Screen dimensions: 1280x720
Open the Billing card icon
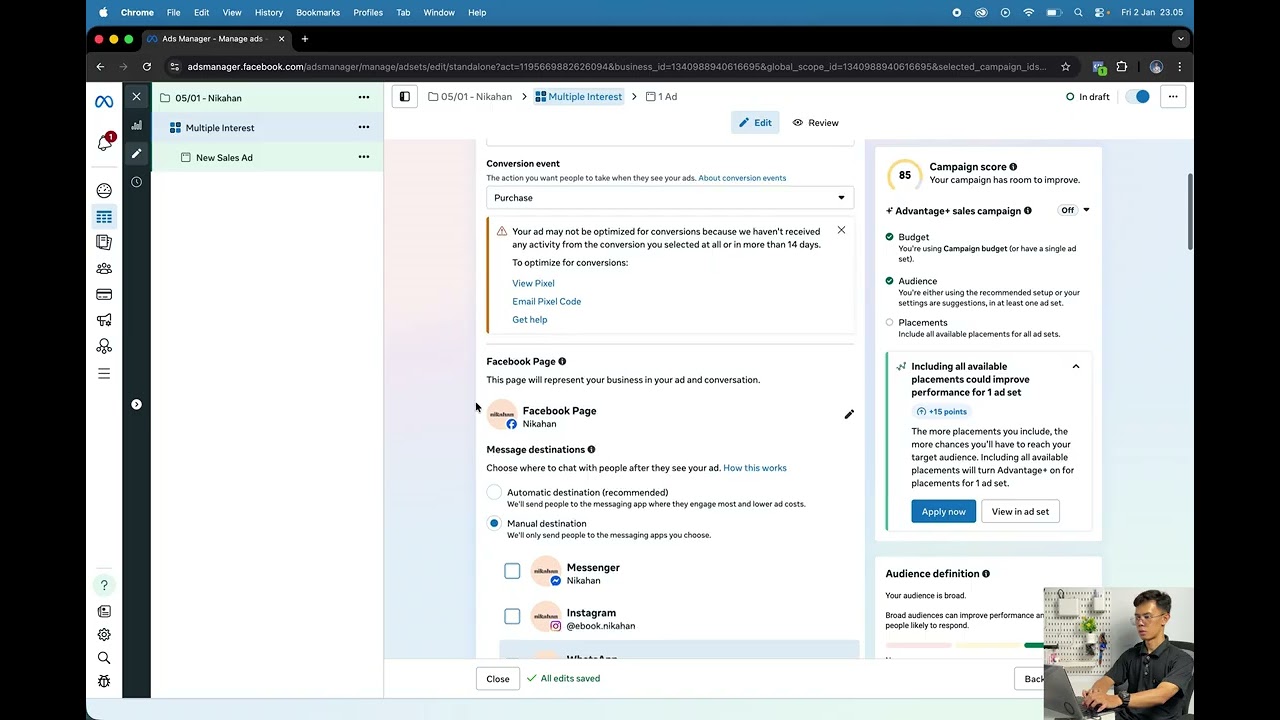coord(104,294)
